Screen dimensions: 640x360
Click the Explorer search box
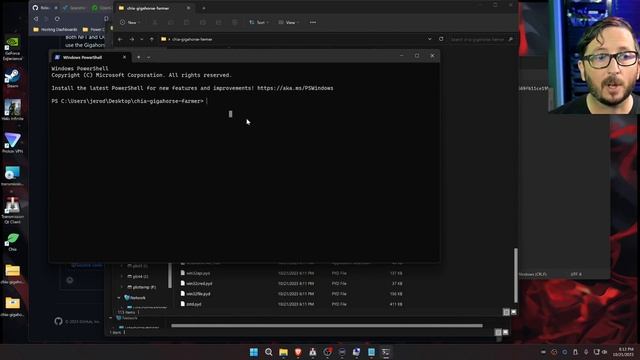[x=481, y=39]
